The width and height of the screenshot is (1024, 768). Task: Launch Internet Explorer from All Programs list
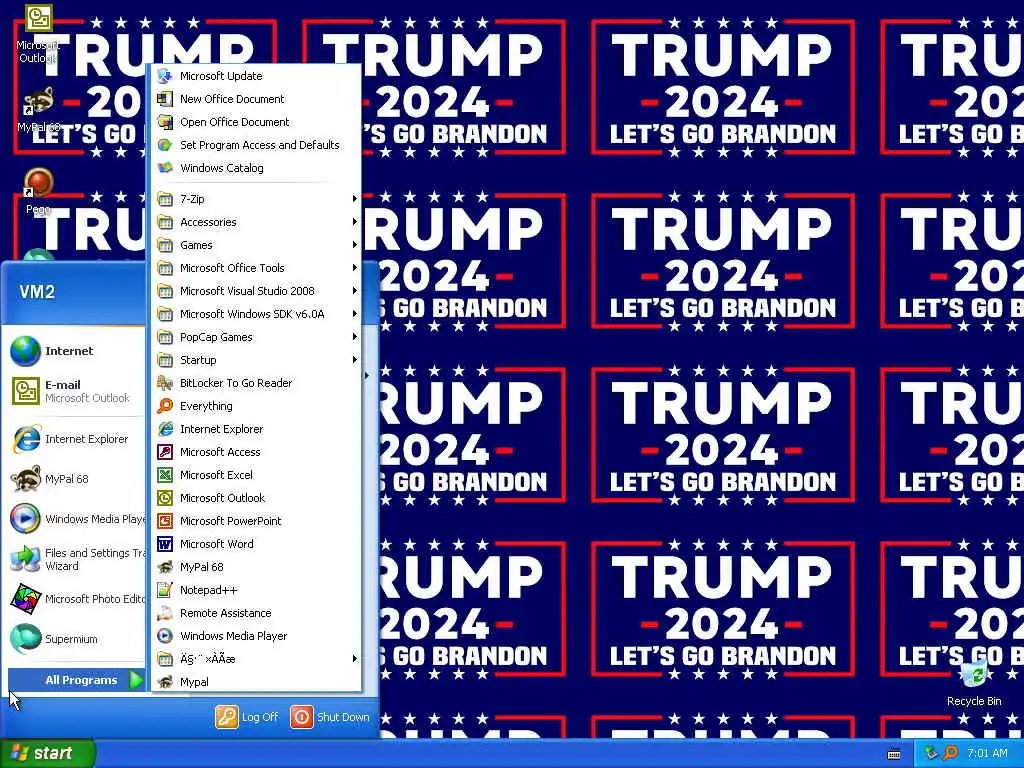click(x=256, y=429)
